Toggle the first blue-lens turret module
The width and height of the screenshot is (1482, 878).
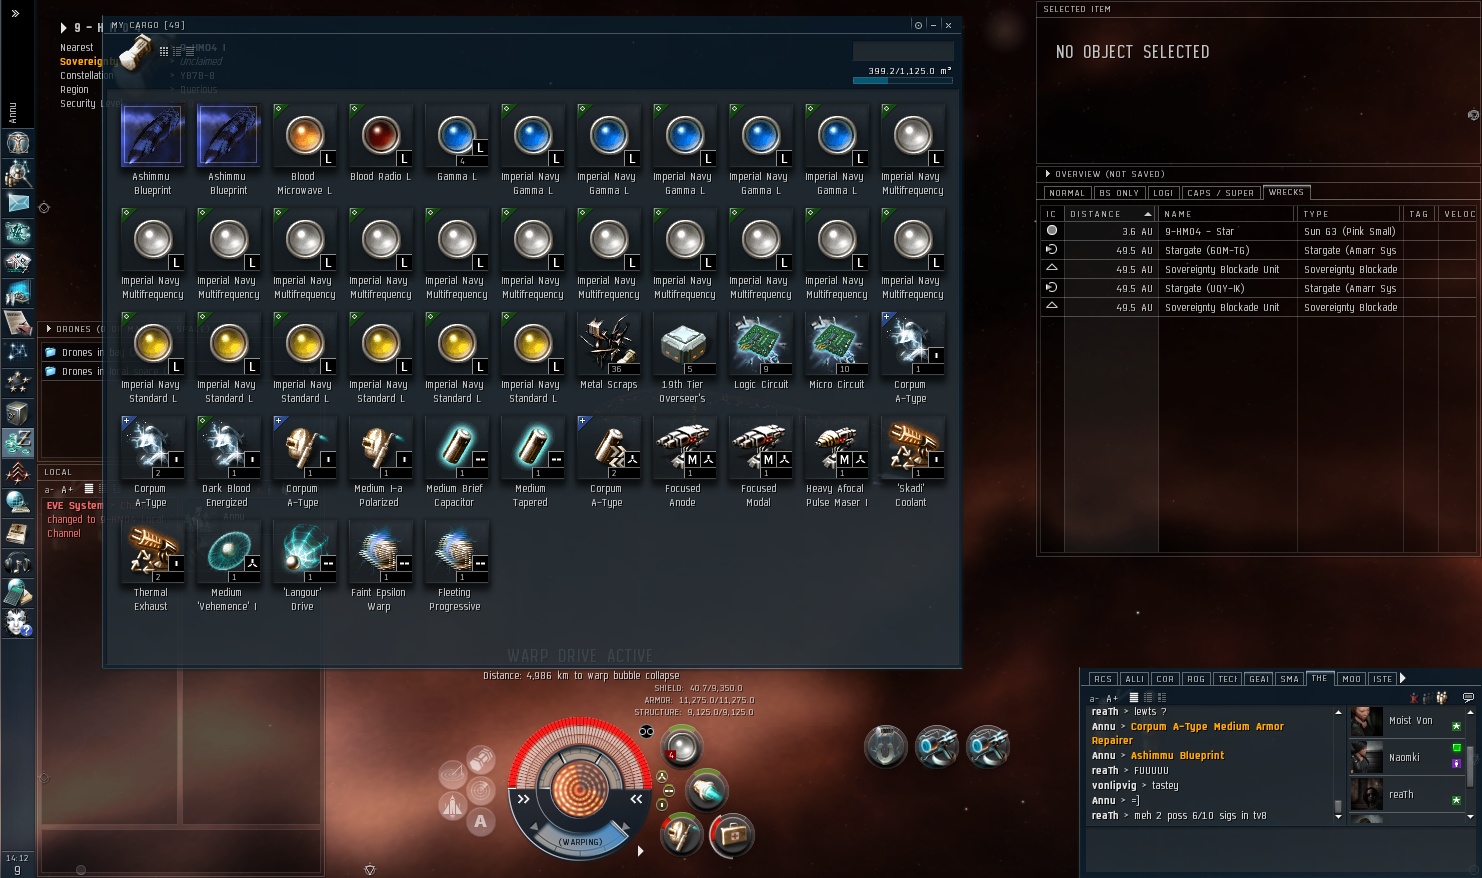coord(937,746)
